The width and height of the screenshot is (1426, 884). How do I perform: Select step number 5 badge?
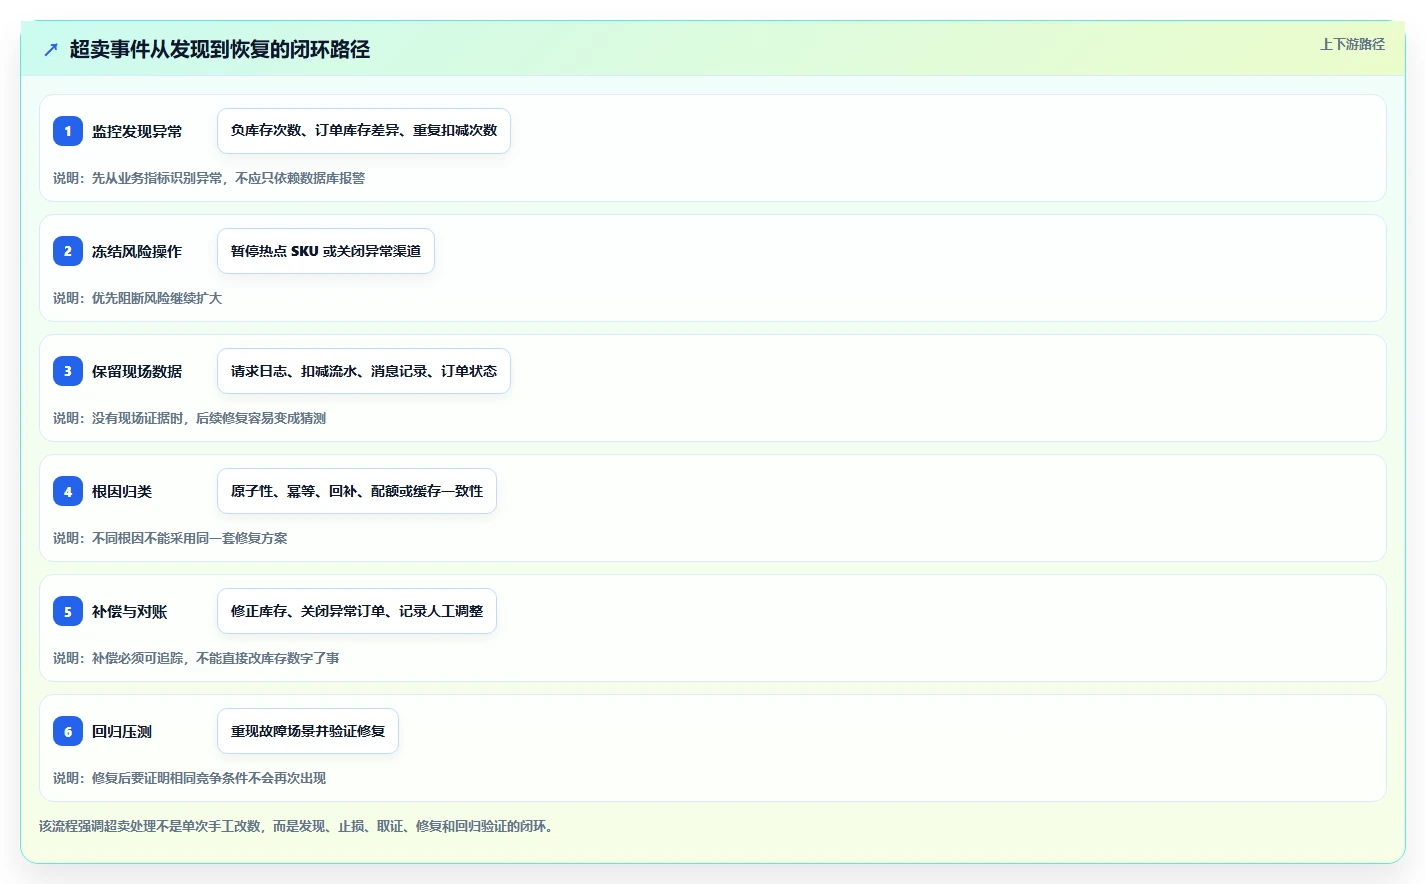click(x=68, y=611)
